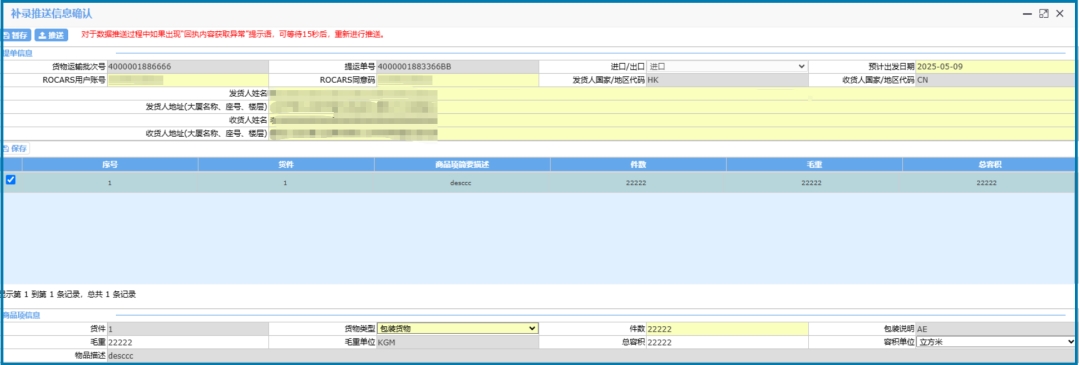
Task: Click the 商品项简要描述 column header
Action: [462, 165]
